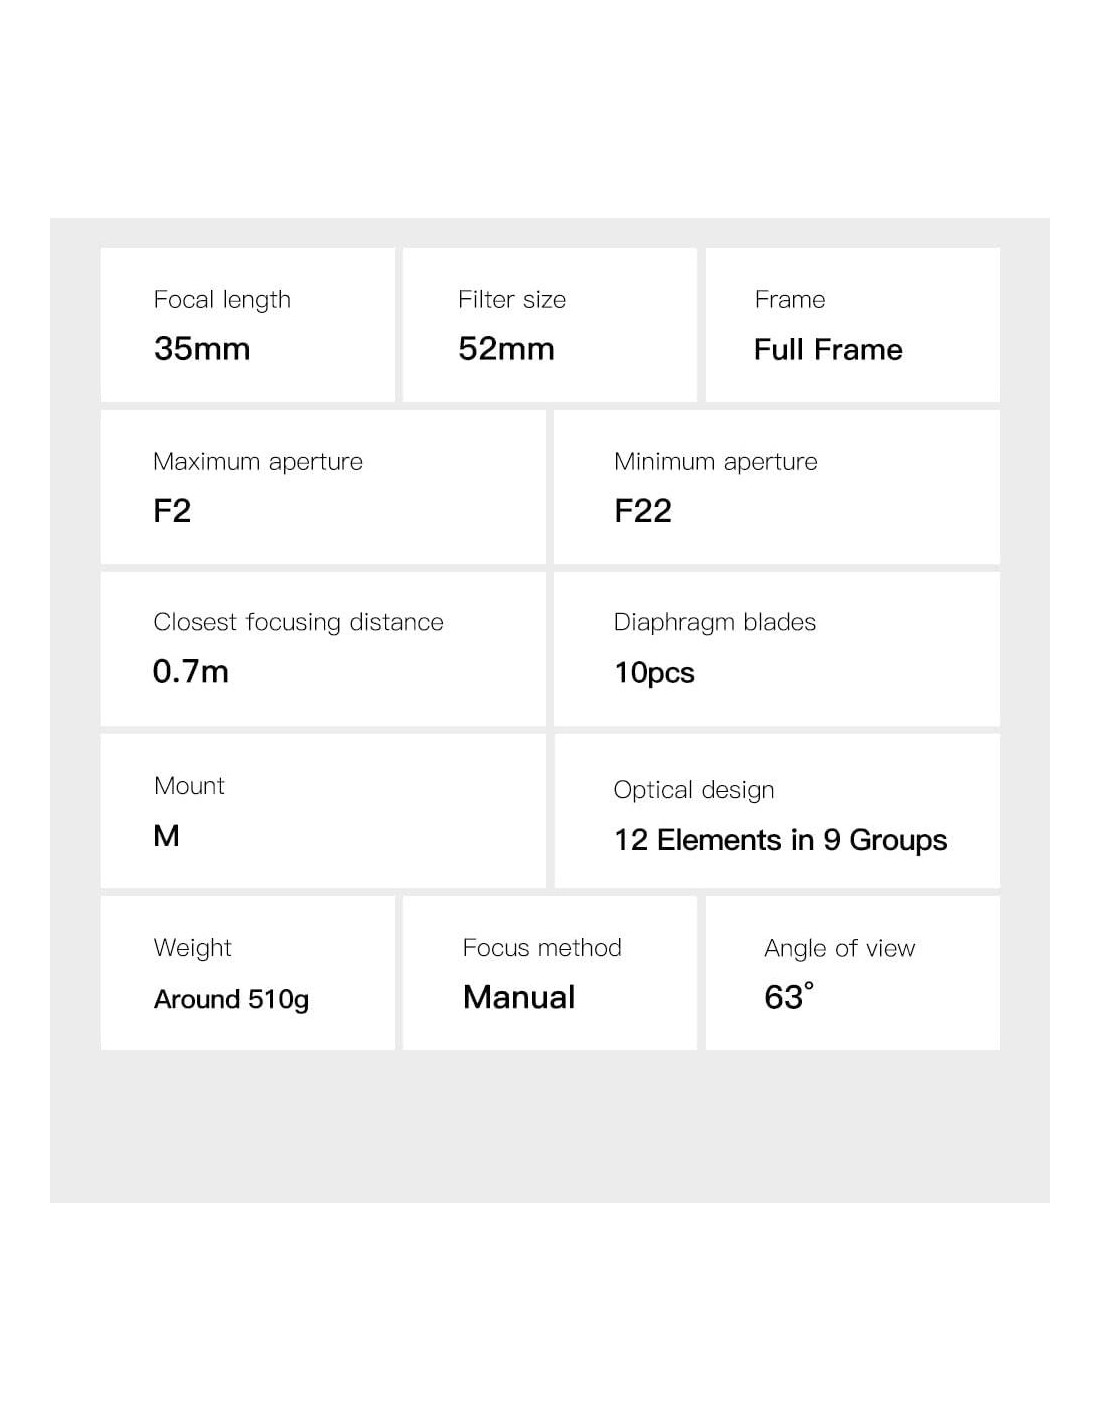The height and width of the screenshot is (1422, 1100).
Task: Click the "Minimum aperture" label
Action: click(x=716, y=462)
